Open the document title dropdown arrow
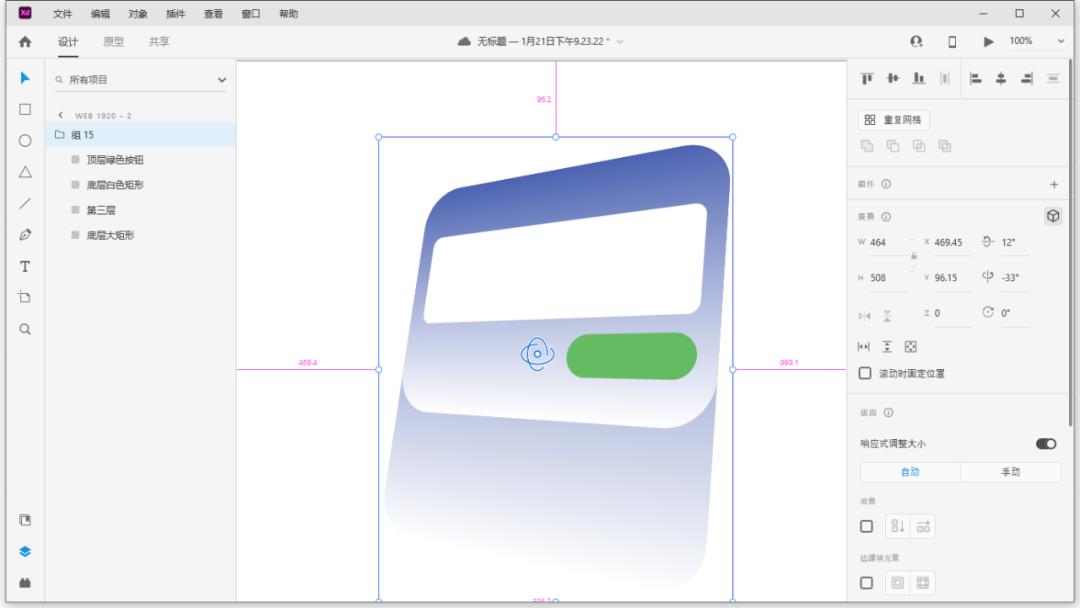 pyautogui.click(x=620, y=42)
